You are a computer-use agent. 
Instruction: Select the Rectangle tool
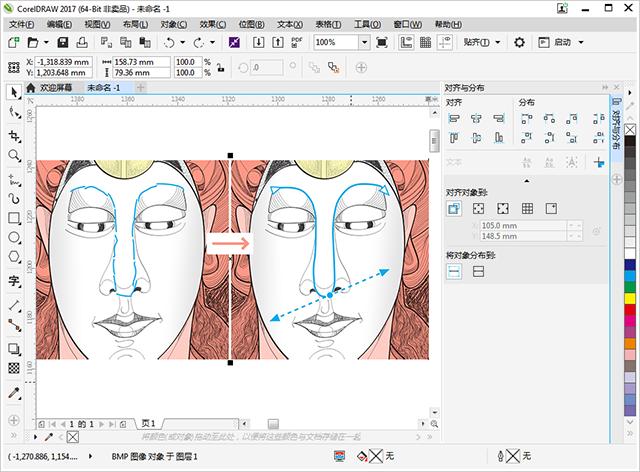pos(14,218)
